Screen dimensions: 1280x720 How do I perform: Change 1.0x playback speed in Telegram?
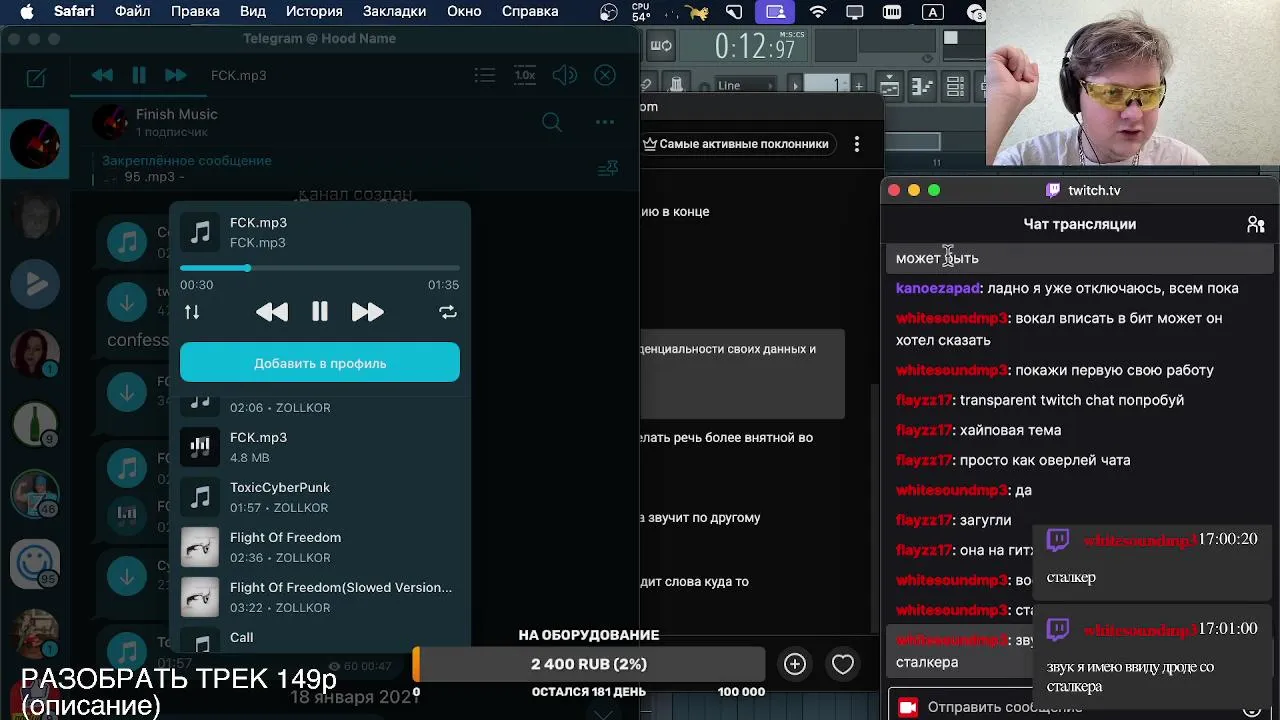point(525,75)
